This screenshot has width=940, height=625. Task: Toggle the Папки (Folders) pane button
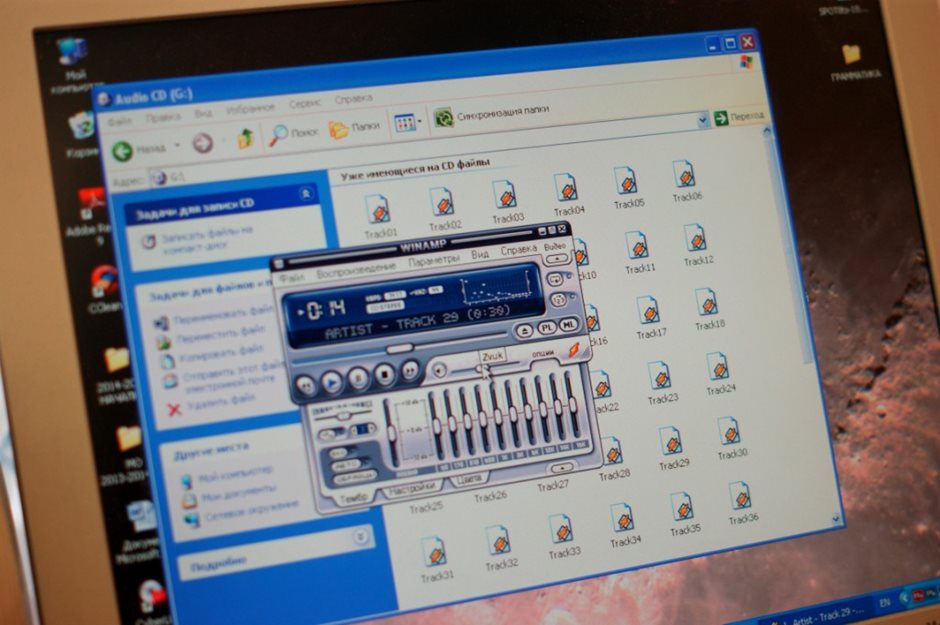[x=339, y=128]
